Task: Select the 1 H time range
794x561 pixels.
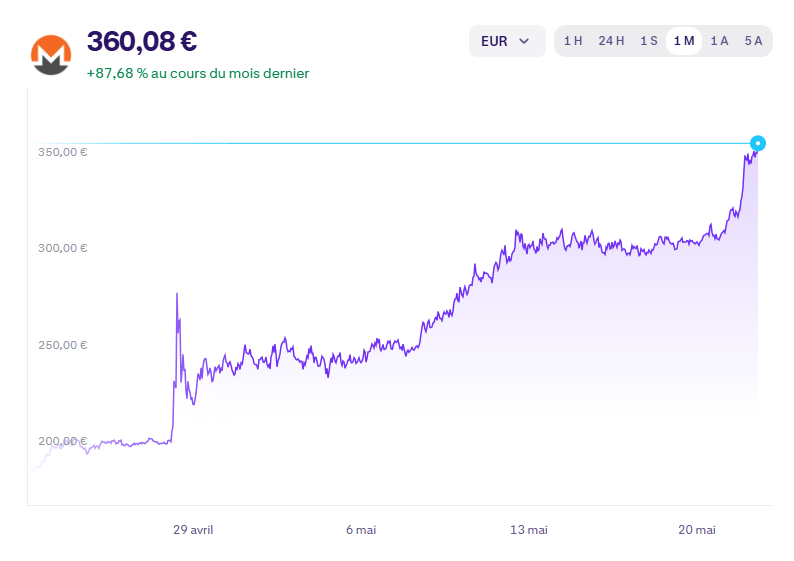Action: click(573, 41)
